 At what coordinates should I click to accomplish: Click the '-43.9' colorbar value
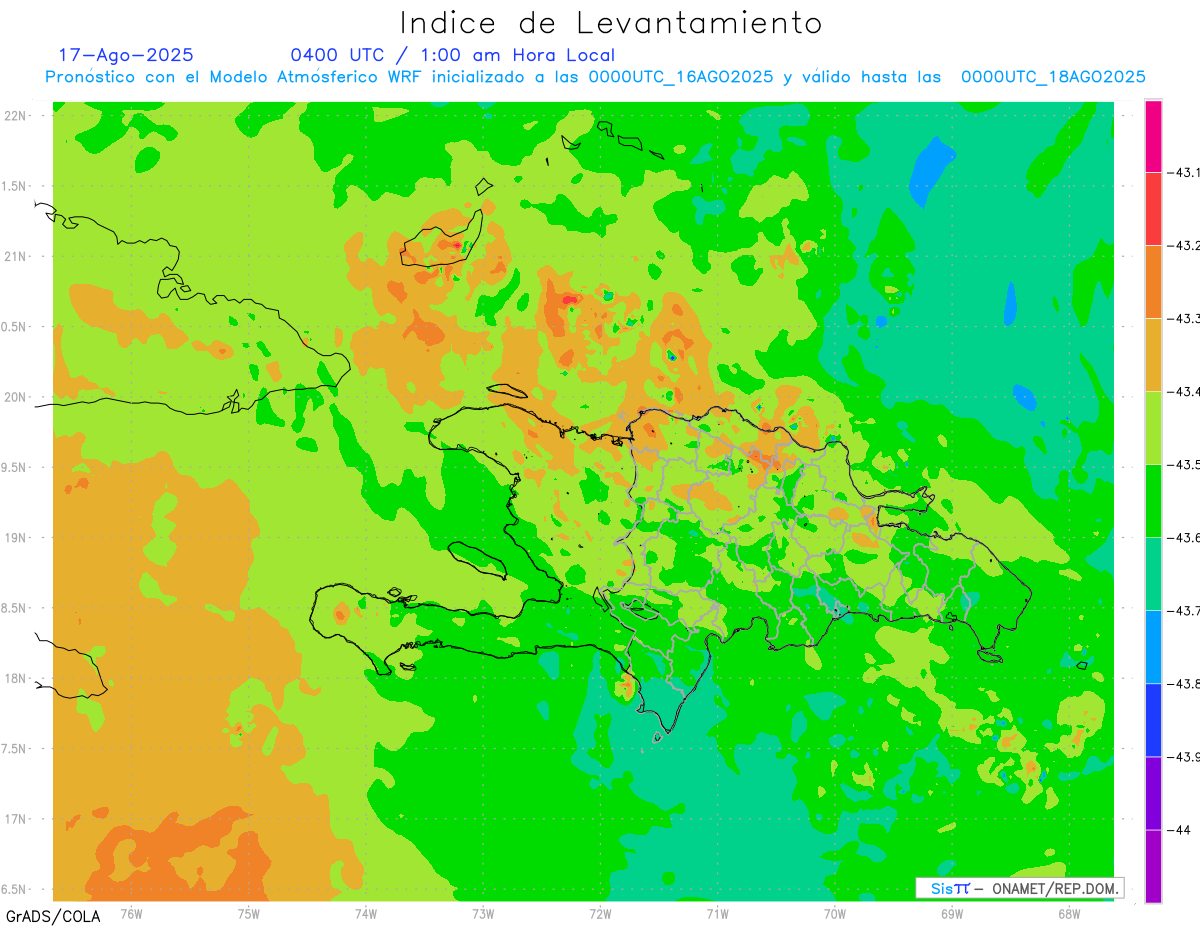click(x=1182, y=757)
